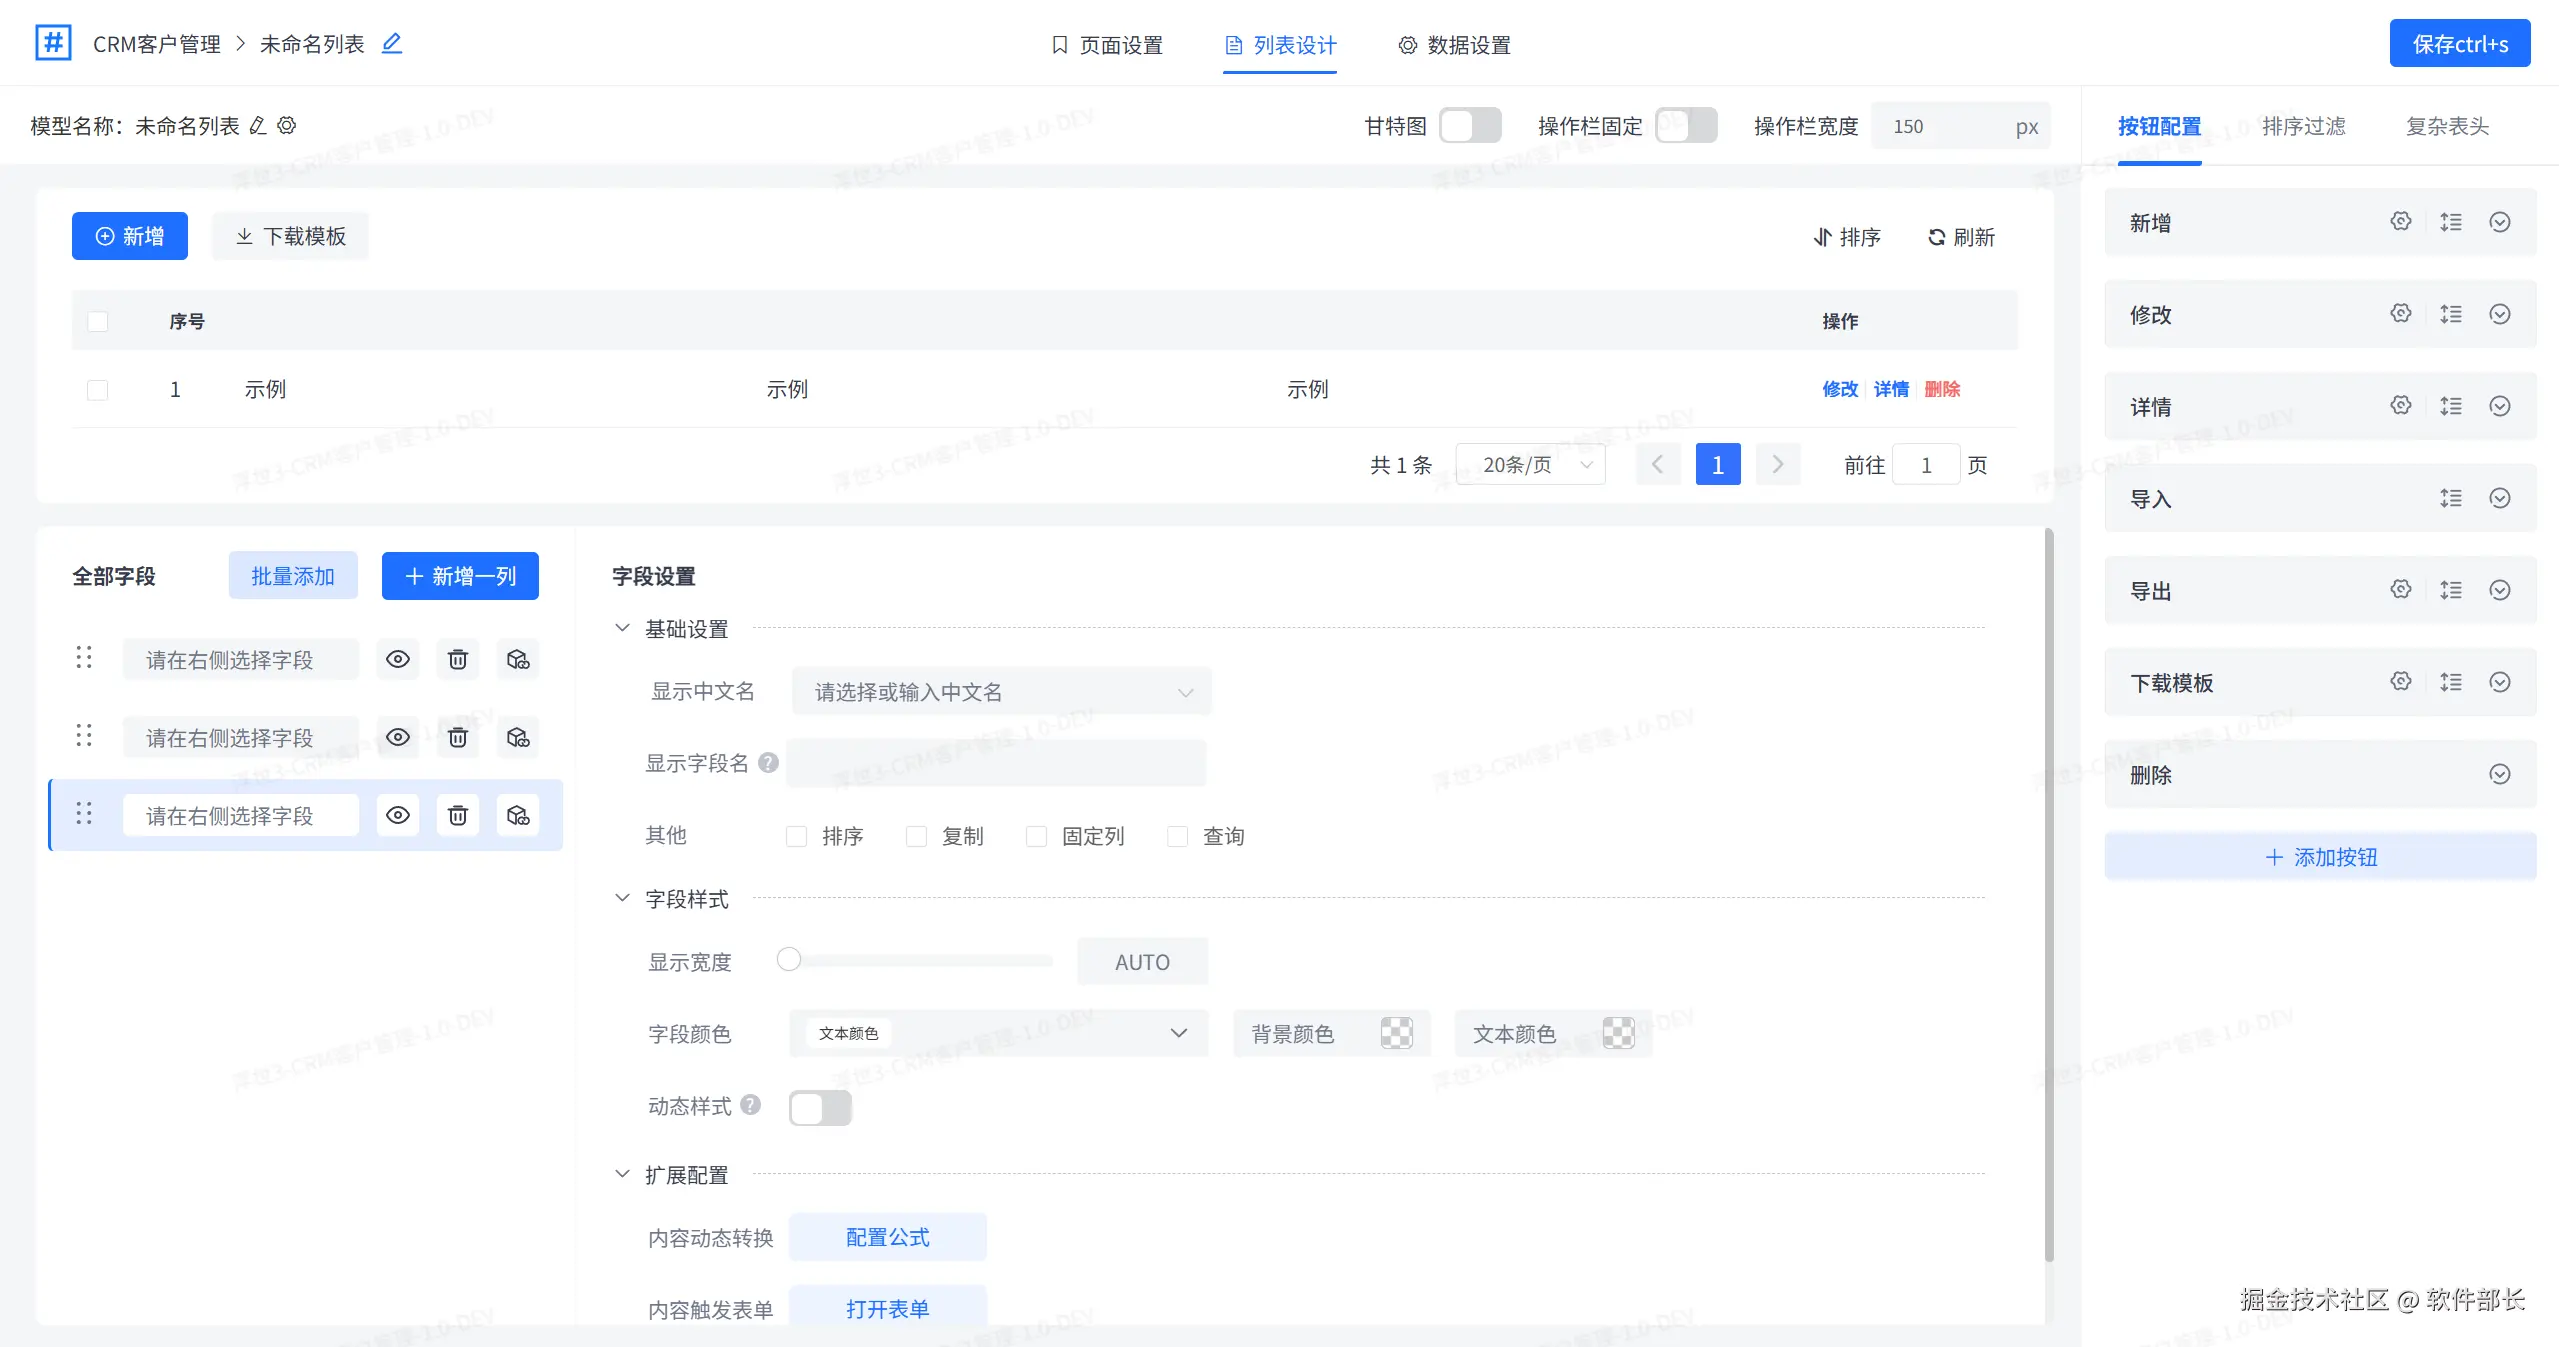Open gear settings for the 新增 button config

[x=2400, y=222]
